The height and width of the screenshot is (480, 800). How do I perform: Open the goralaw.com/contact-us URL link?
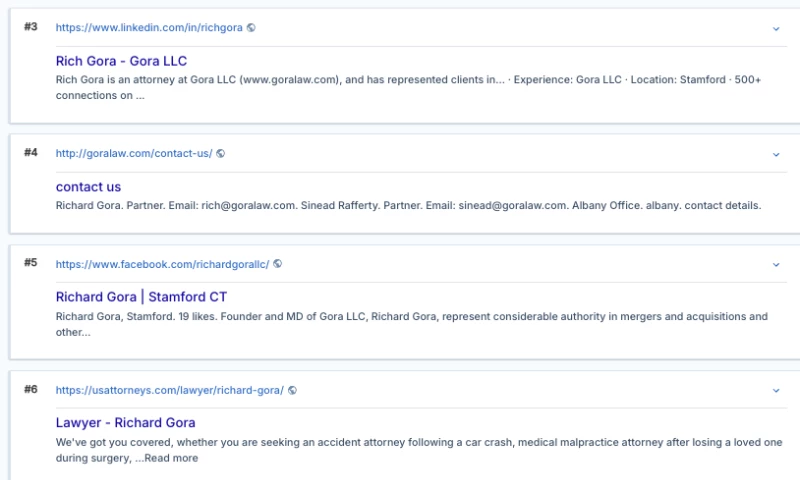pos(134,153)
